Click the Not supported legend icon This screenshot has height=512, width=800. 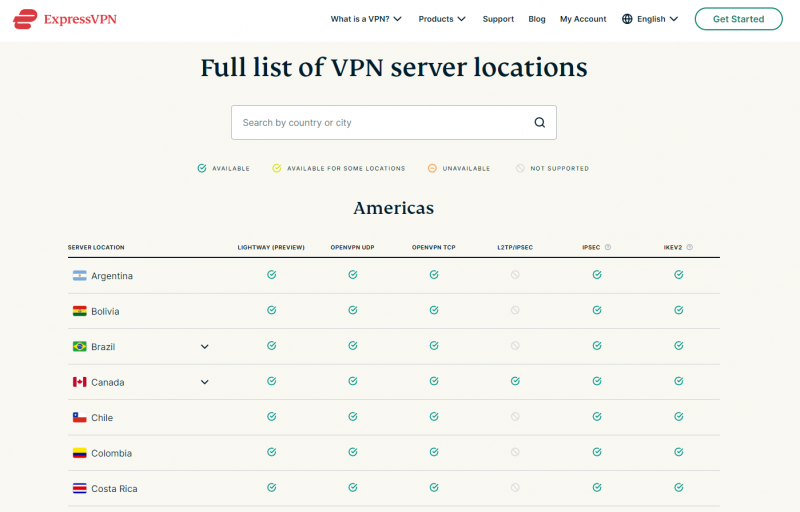tap(520, 168)
